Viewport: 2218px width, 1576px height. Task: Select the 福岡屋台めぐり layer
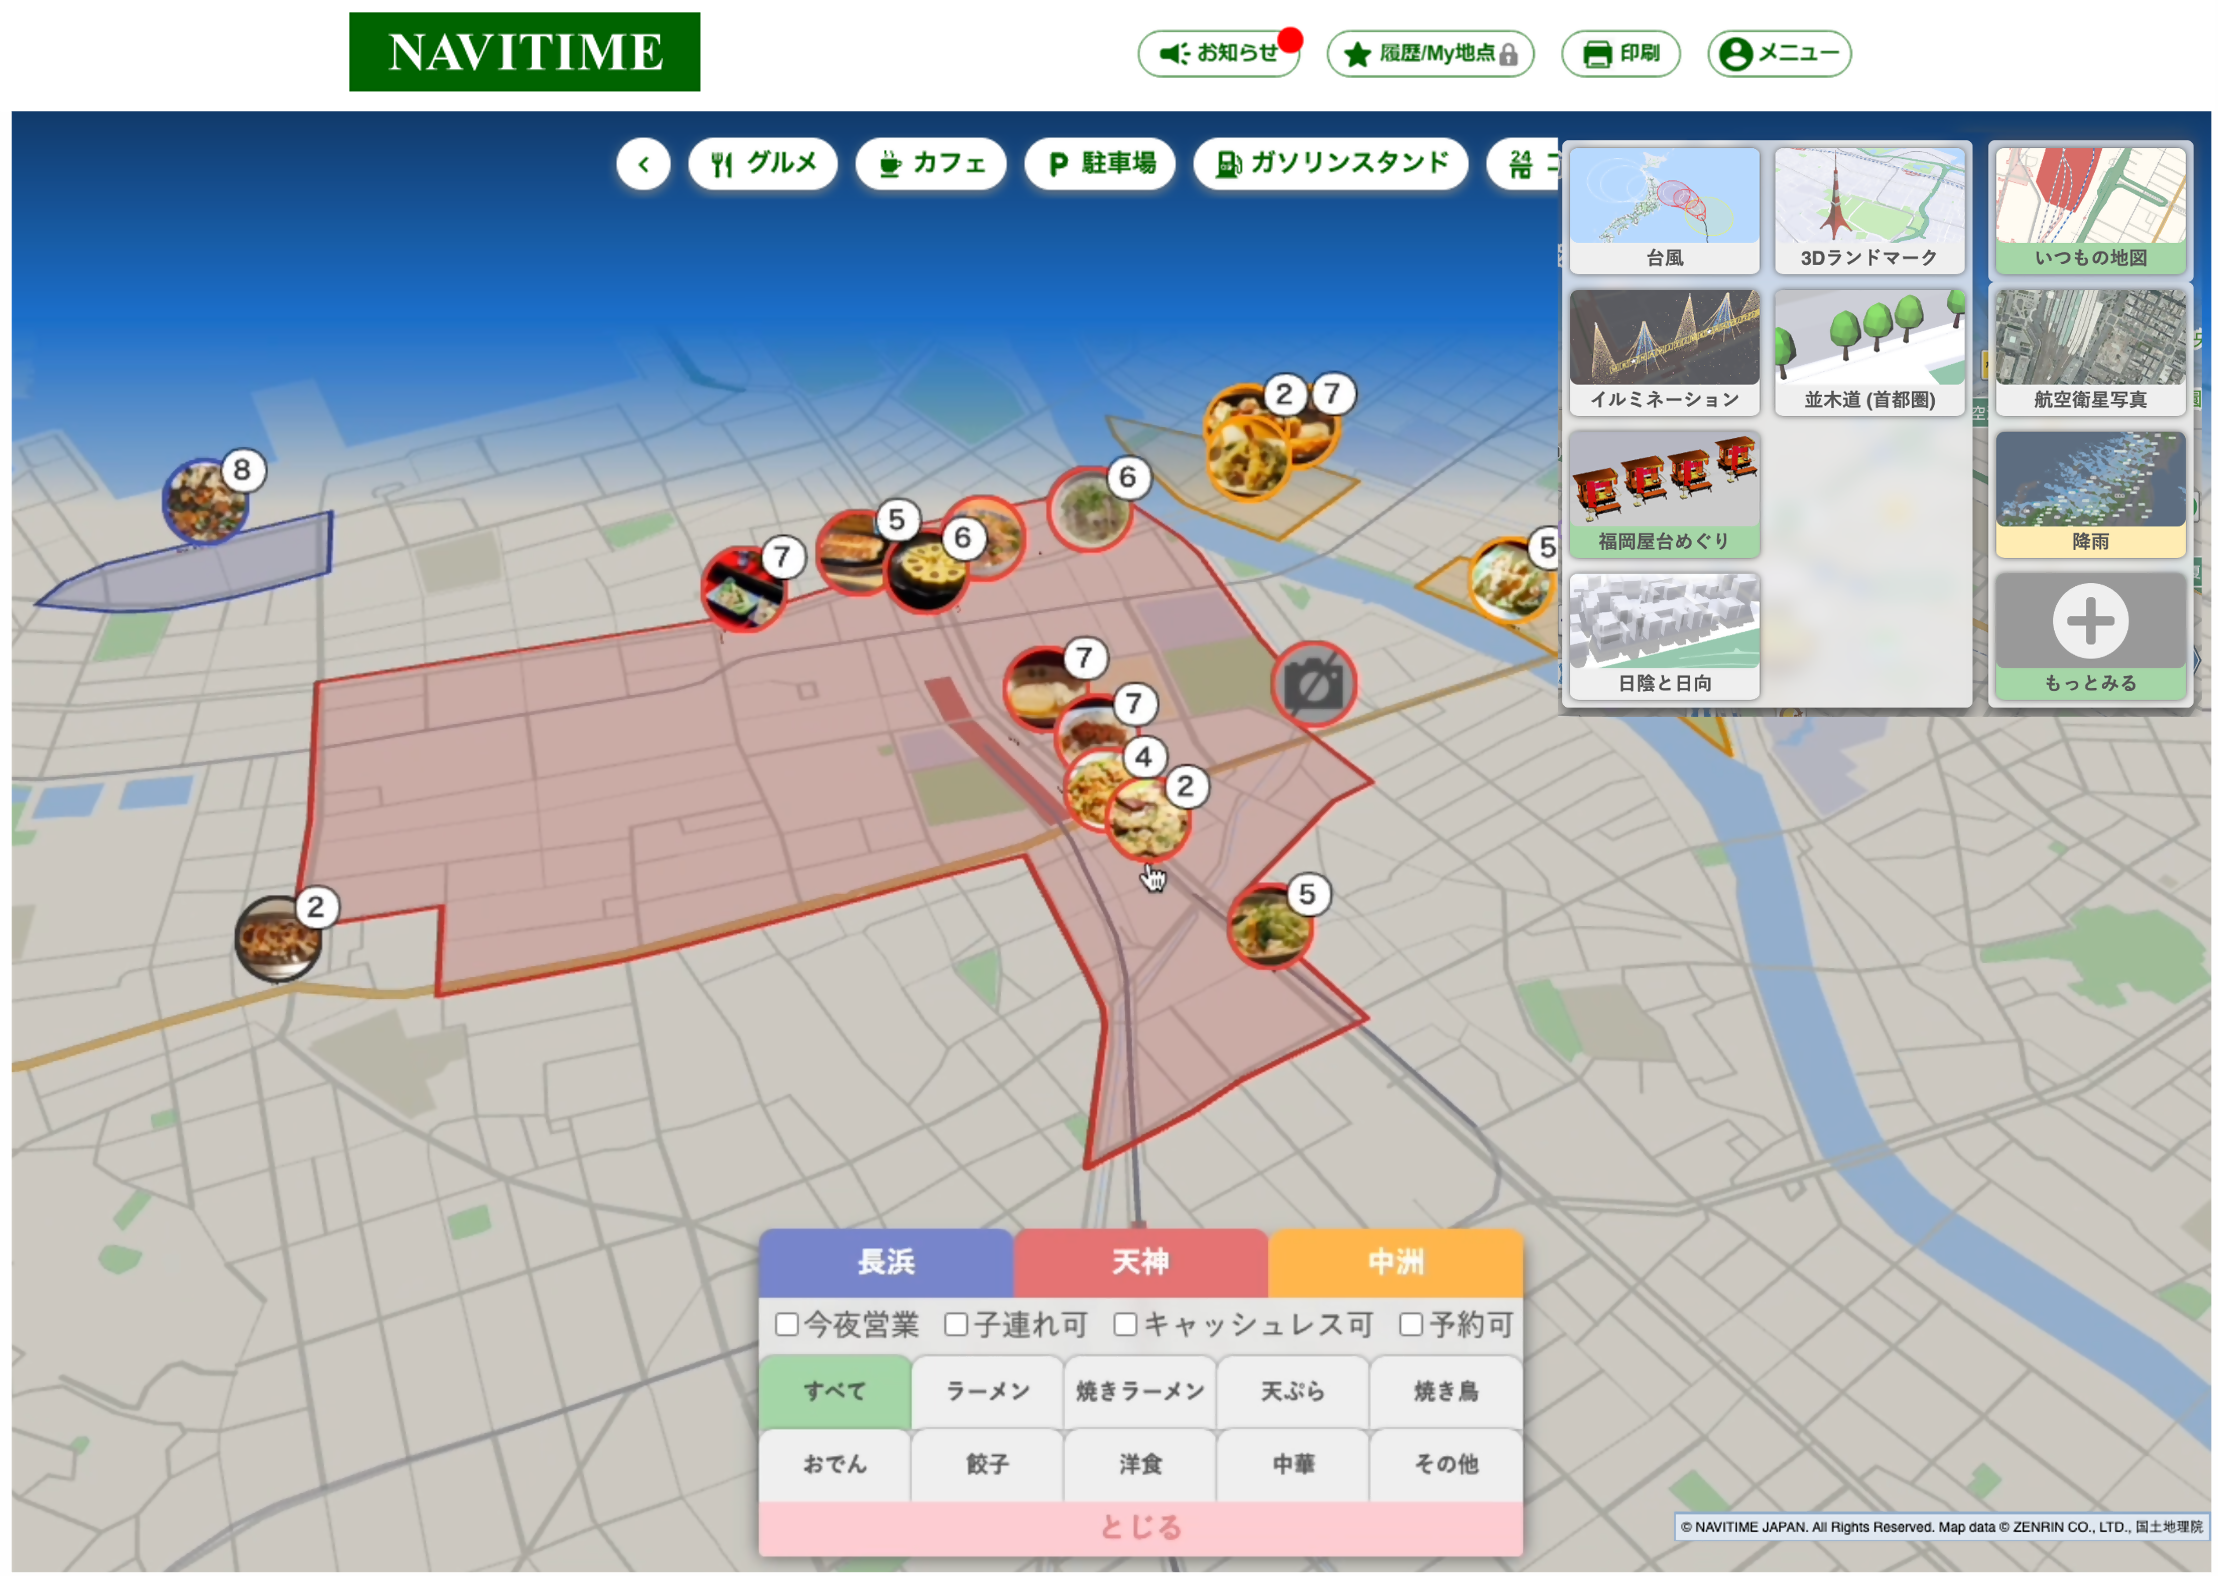click(x=1664, y=494)
